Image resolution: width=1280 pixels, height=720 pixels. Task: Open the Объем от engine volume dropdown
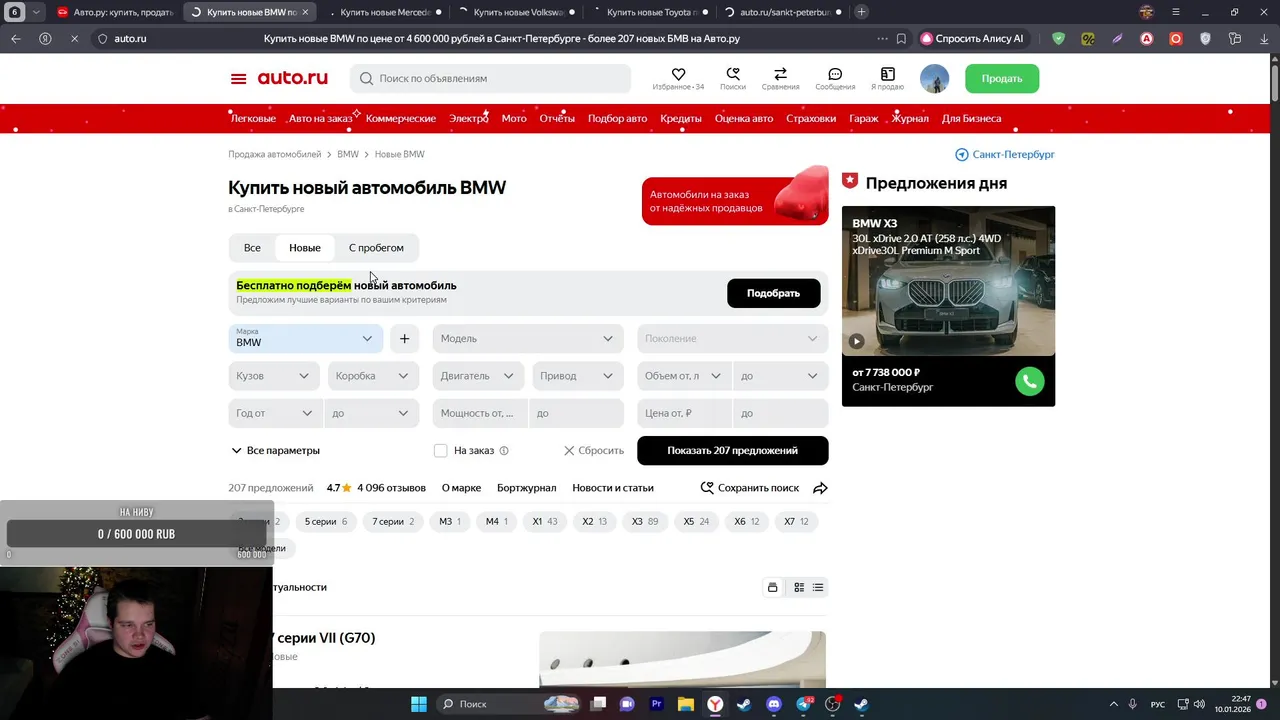(683, 376)
